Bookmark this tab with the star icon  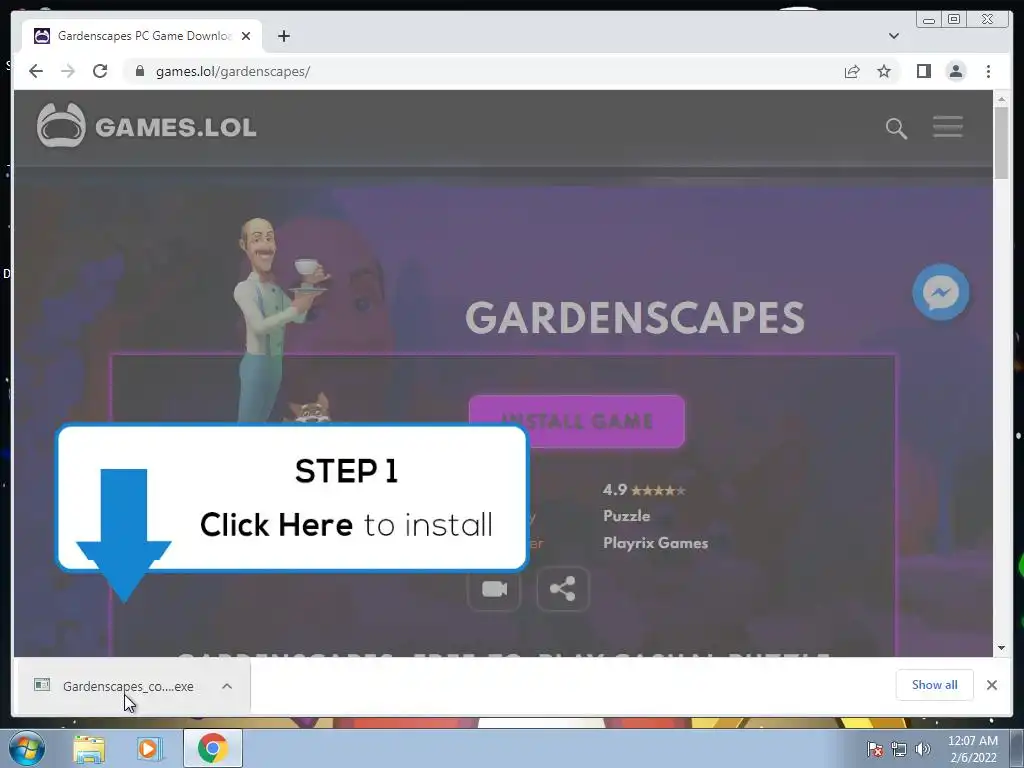(884, 71)
